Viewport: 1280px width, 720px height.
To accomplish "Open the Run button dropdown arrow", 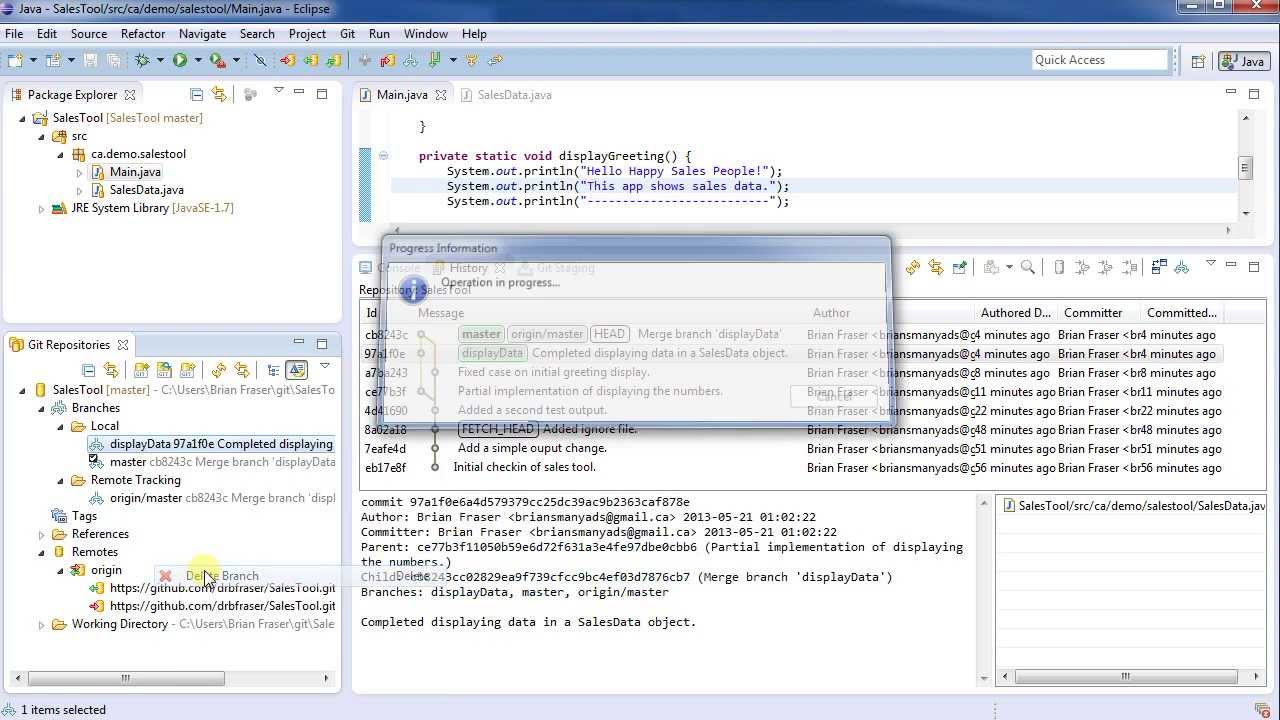I will 197,60.
